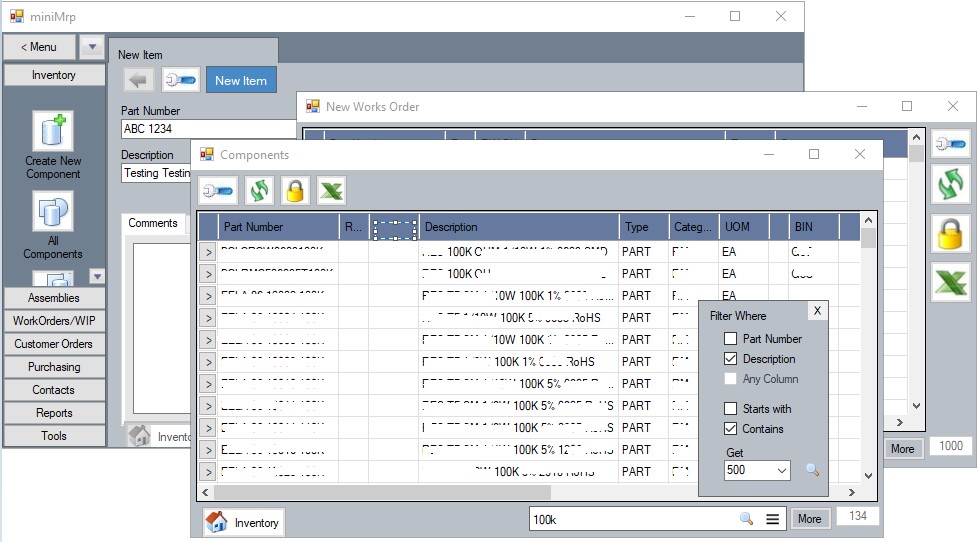Click the green refresh icon in Components window
The image size is (978, 542).
tap(257, 190)
